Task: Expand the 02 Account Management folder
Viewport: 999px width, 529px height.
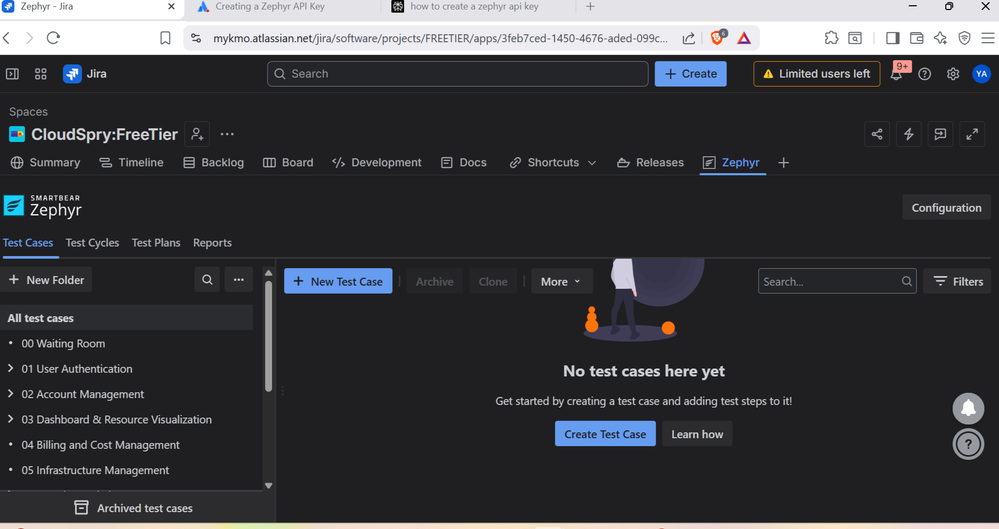Action: 10,394
